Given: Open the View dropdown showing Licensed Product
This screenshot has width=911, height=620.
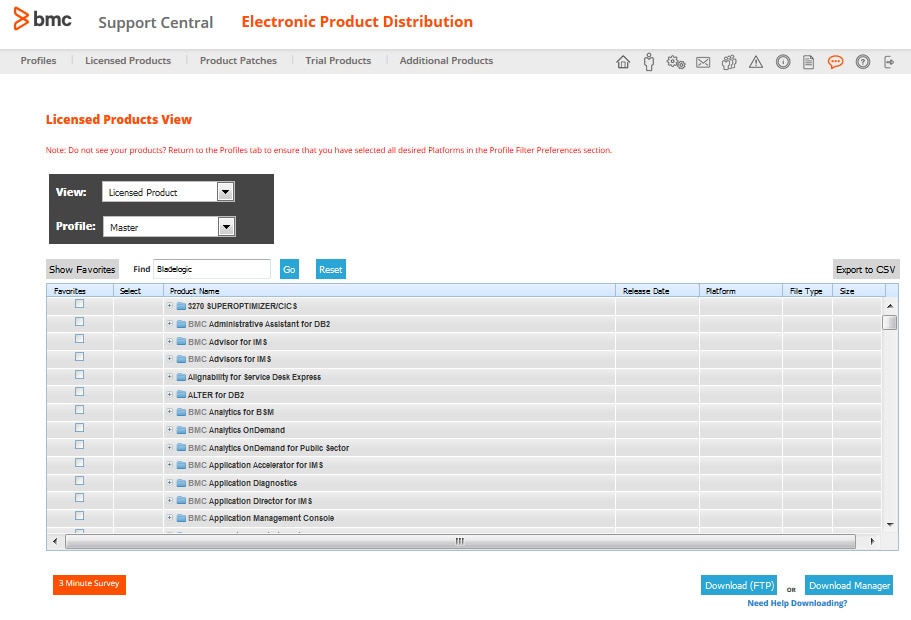Looking at the screenshot, I should pyautogui.click(x=168, y=192).
